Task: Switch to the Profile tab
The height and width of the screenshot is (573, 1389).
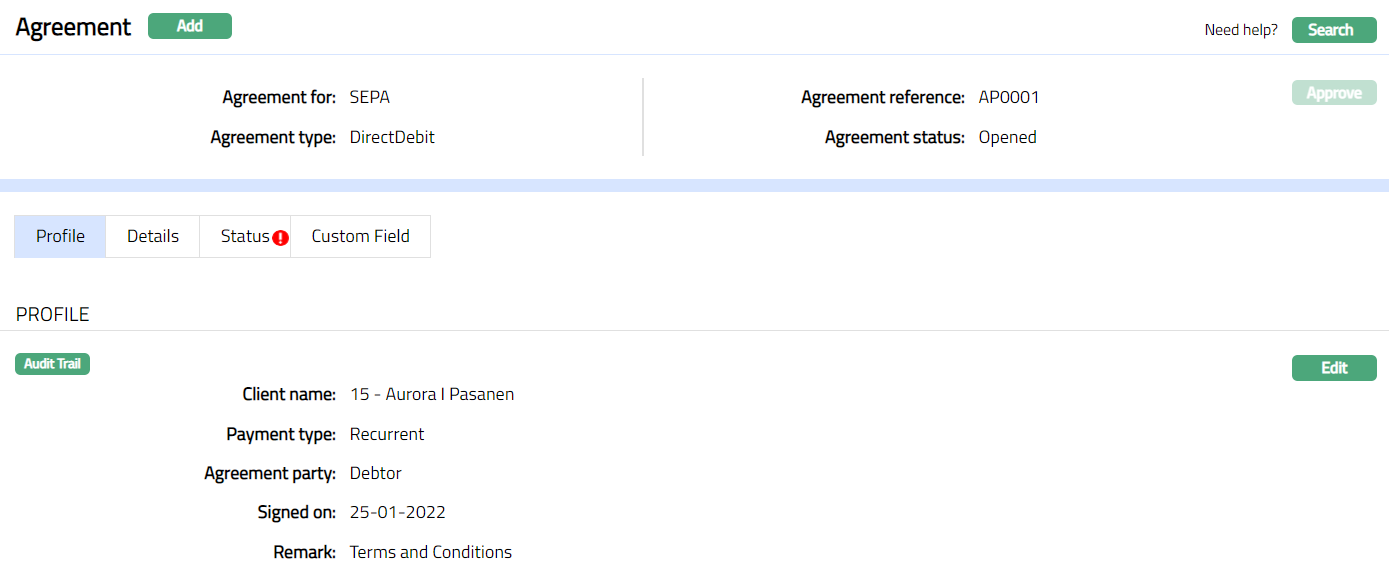Action: 60,237
